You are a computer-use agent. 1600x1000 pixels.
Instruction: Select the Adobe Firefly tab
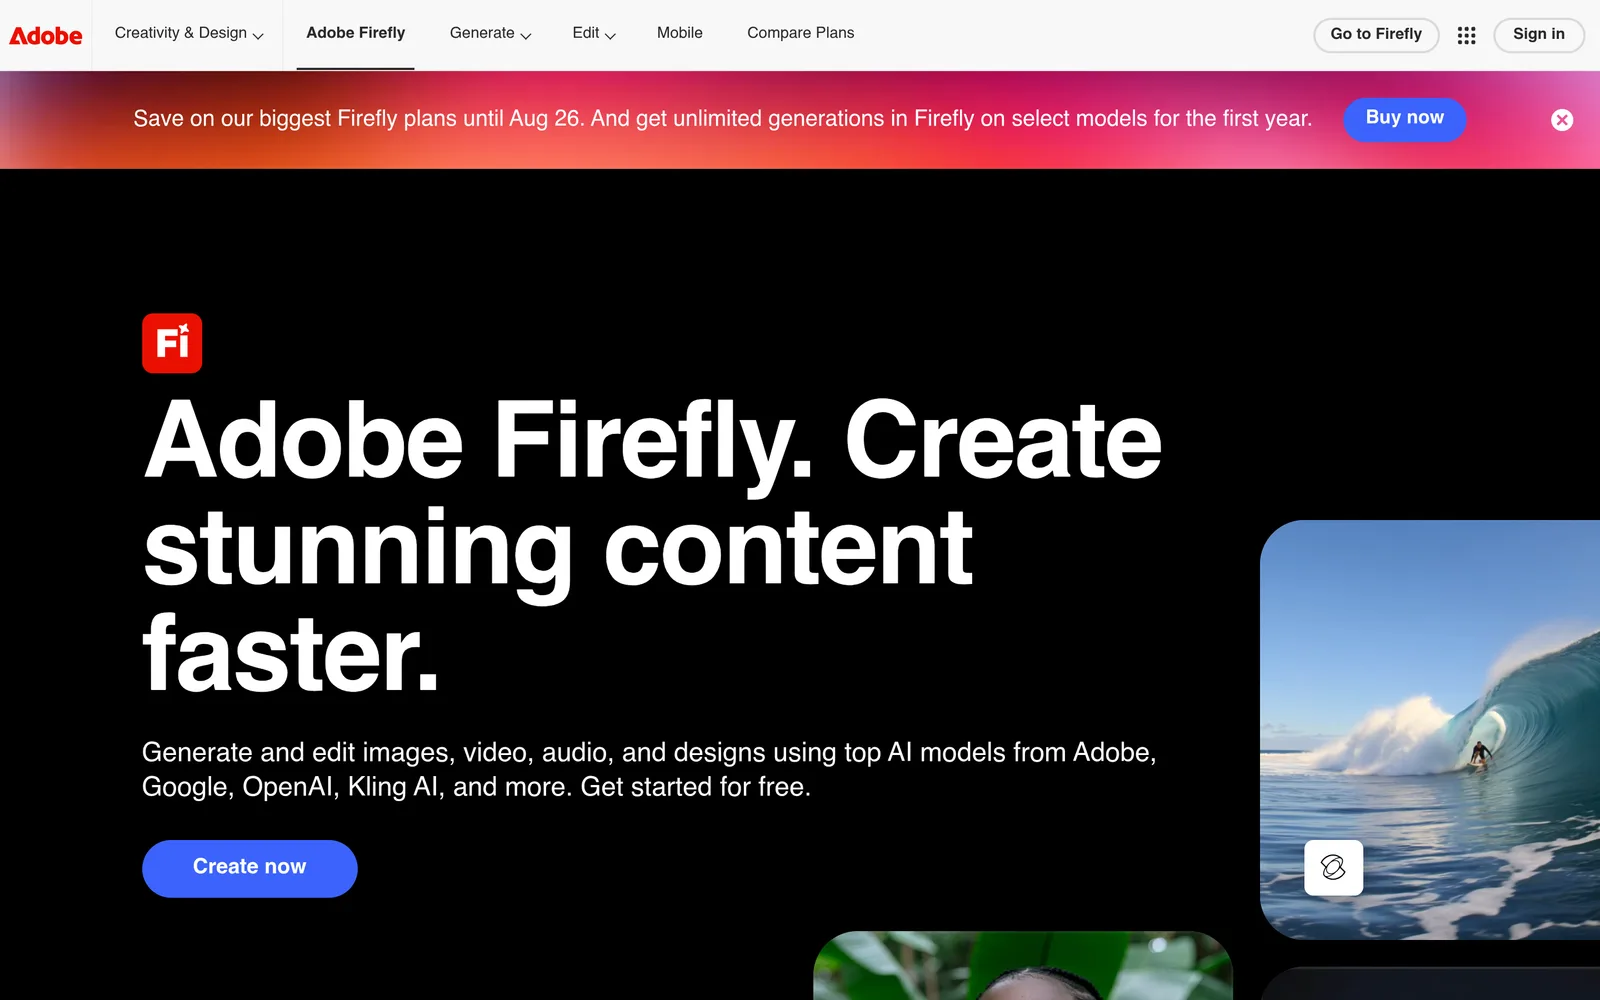[x=356, y=33]
